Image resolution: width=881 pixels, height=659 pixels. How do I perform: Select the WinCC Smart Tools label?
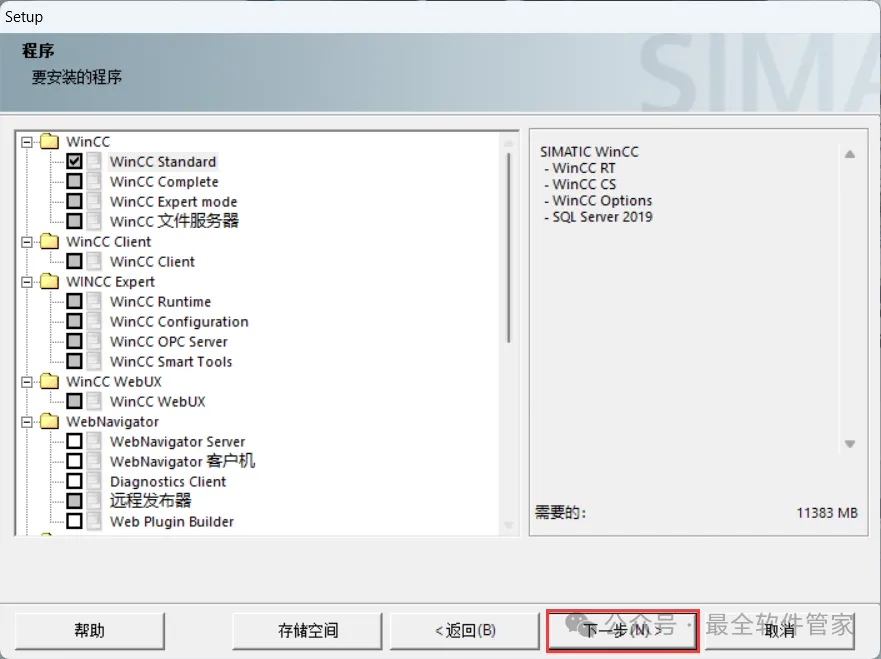point(171,362)
